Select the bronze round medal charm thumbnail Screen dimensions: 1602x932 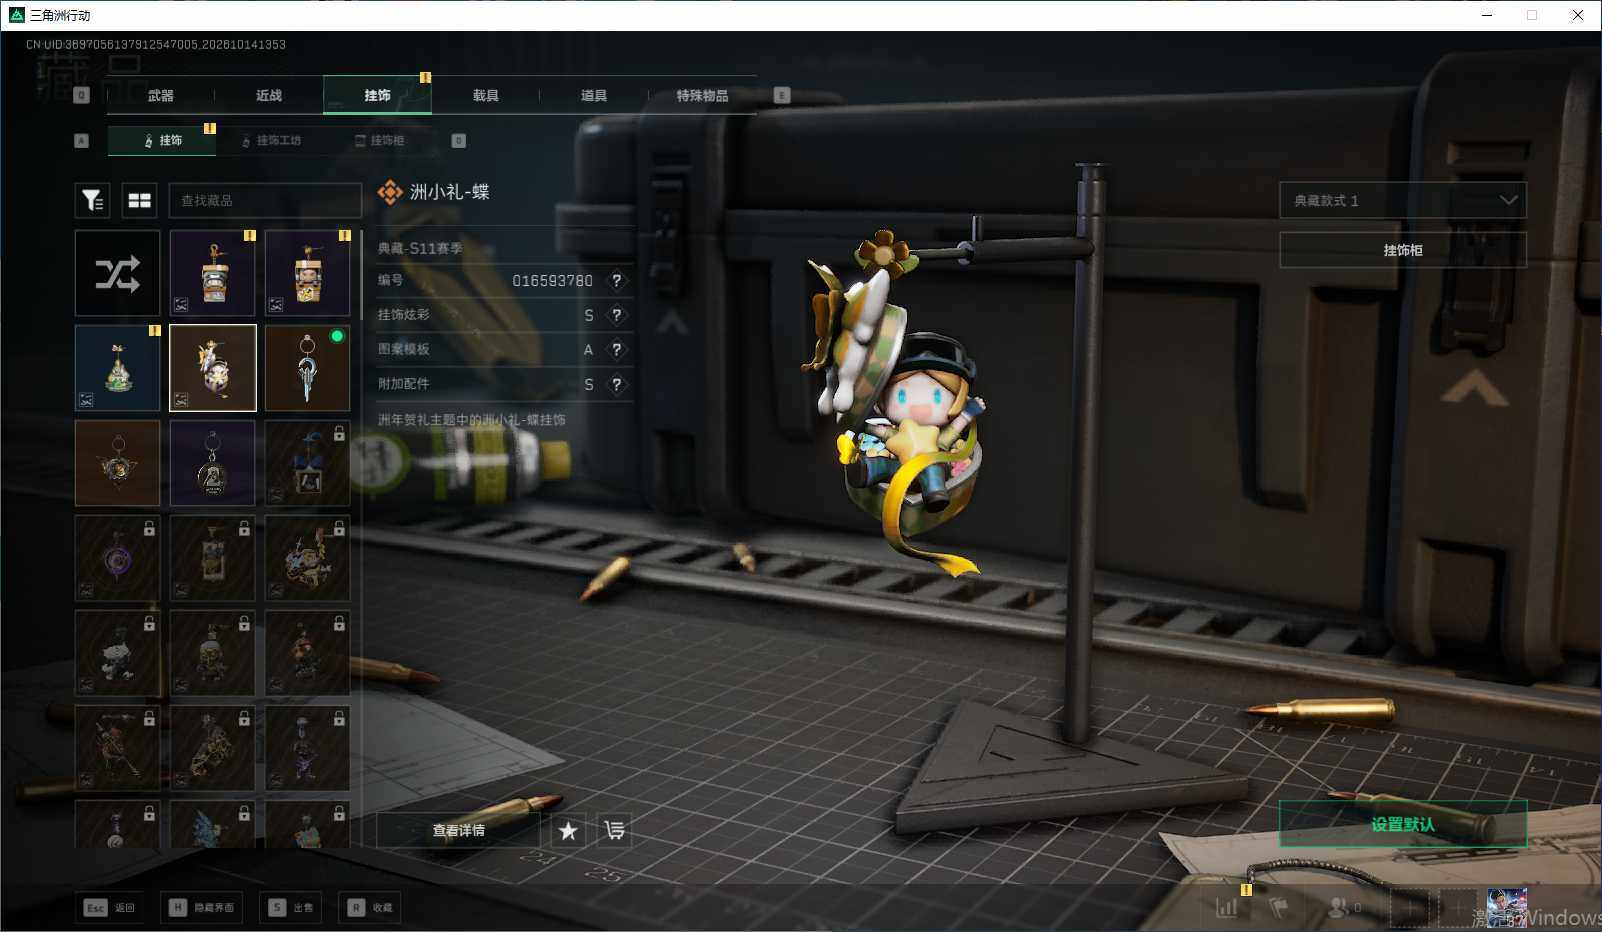tap(117, 463)
